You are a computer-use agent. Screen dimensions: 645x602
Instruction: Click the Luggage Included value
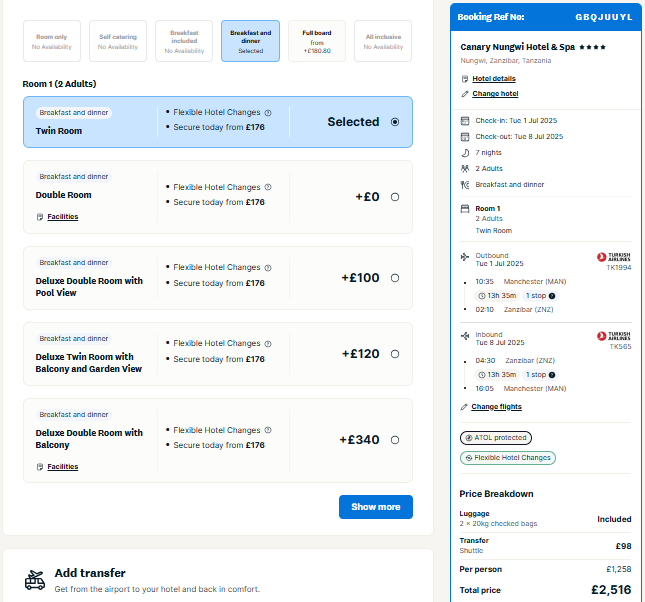coord(614,519)
